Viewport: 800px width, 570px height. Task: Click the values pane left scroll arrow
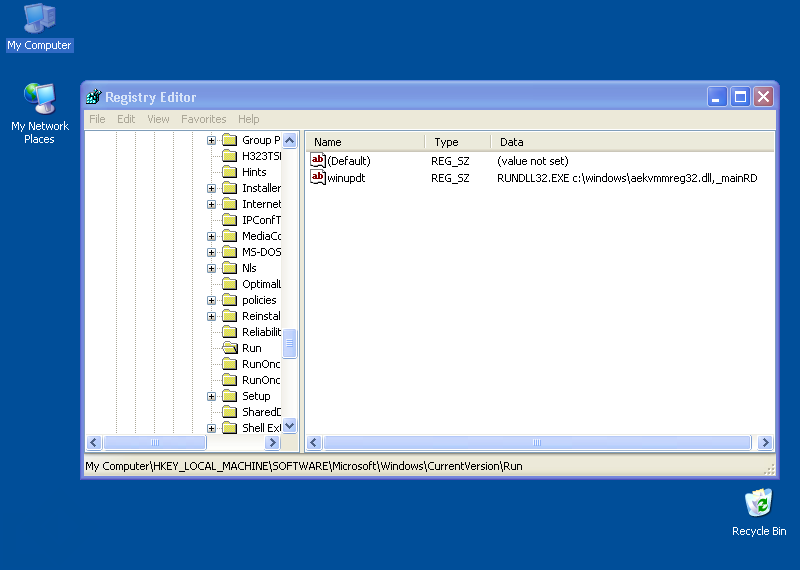click(x=314, y=442)
